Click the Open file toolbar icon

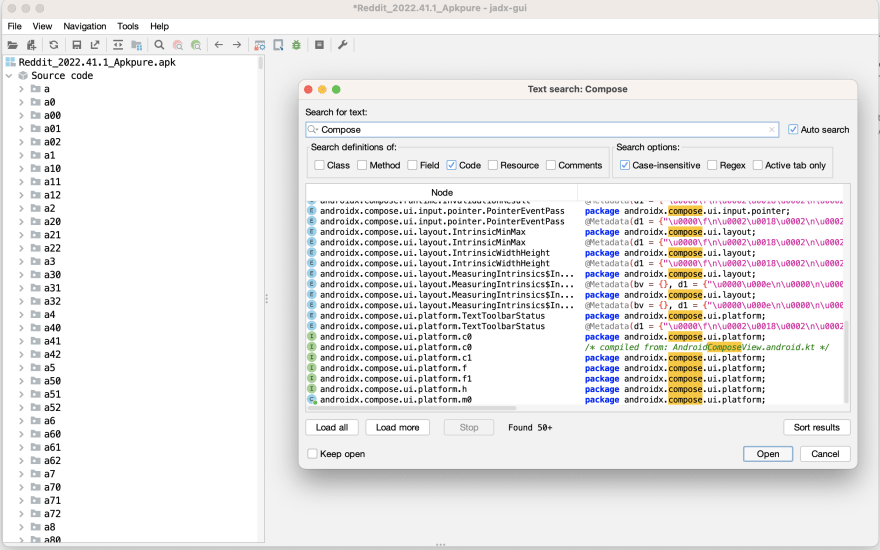[12, 45]
